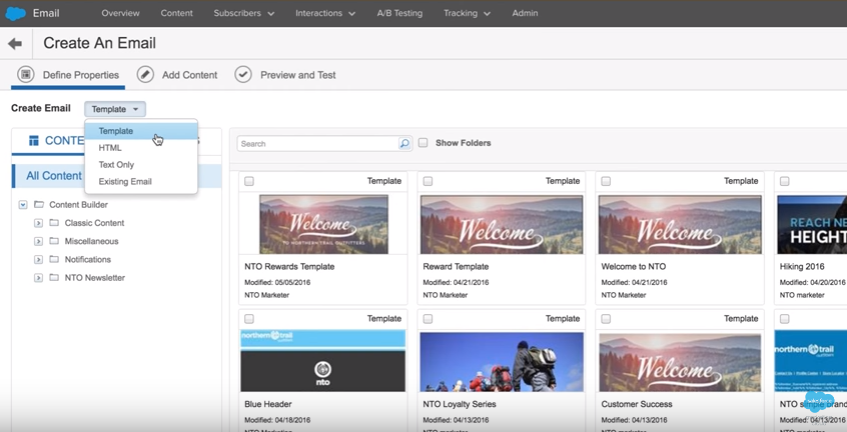The image size is (847, 432).
Task: Click the Notifications folder icon
Action: (x=54, y=259)
